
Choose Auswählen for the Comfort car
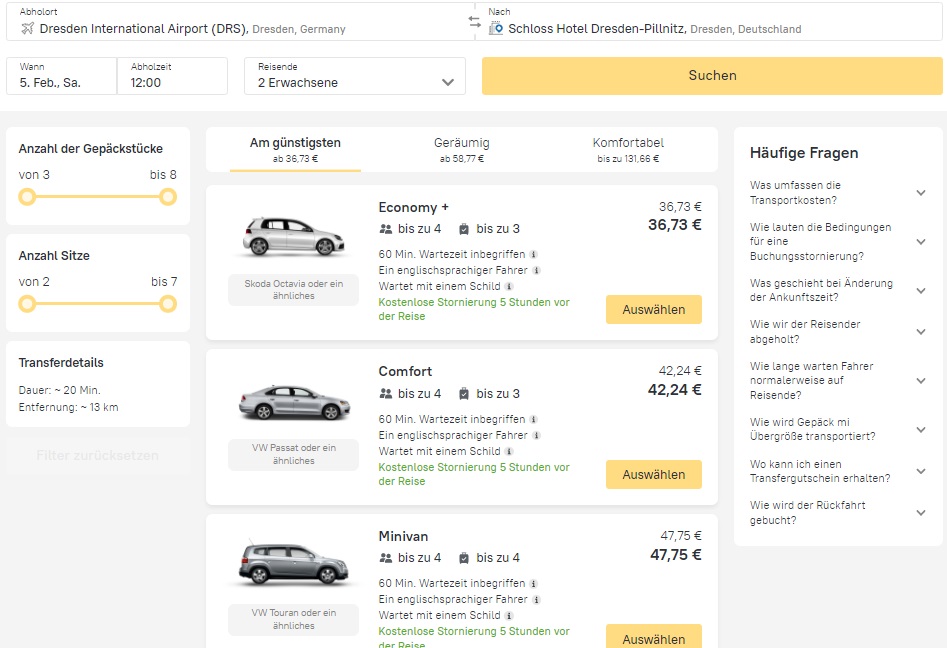653,475
